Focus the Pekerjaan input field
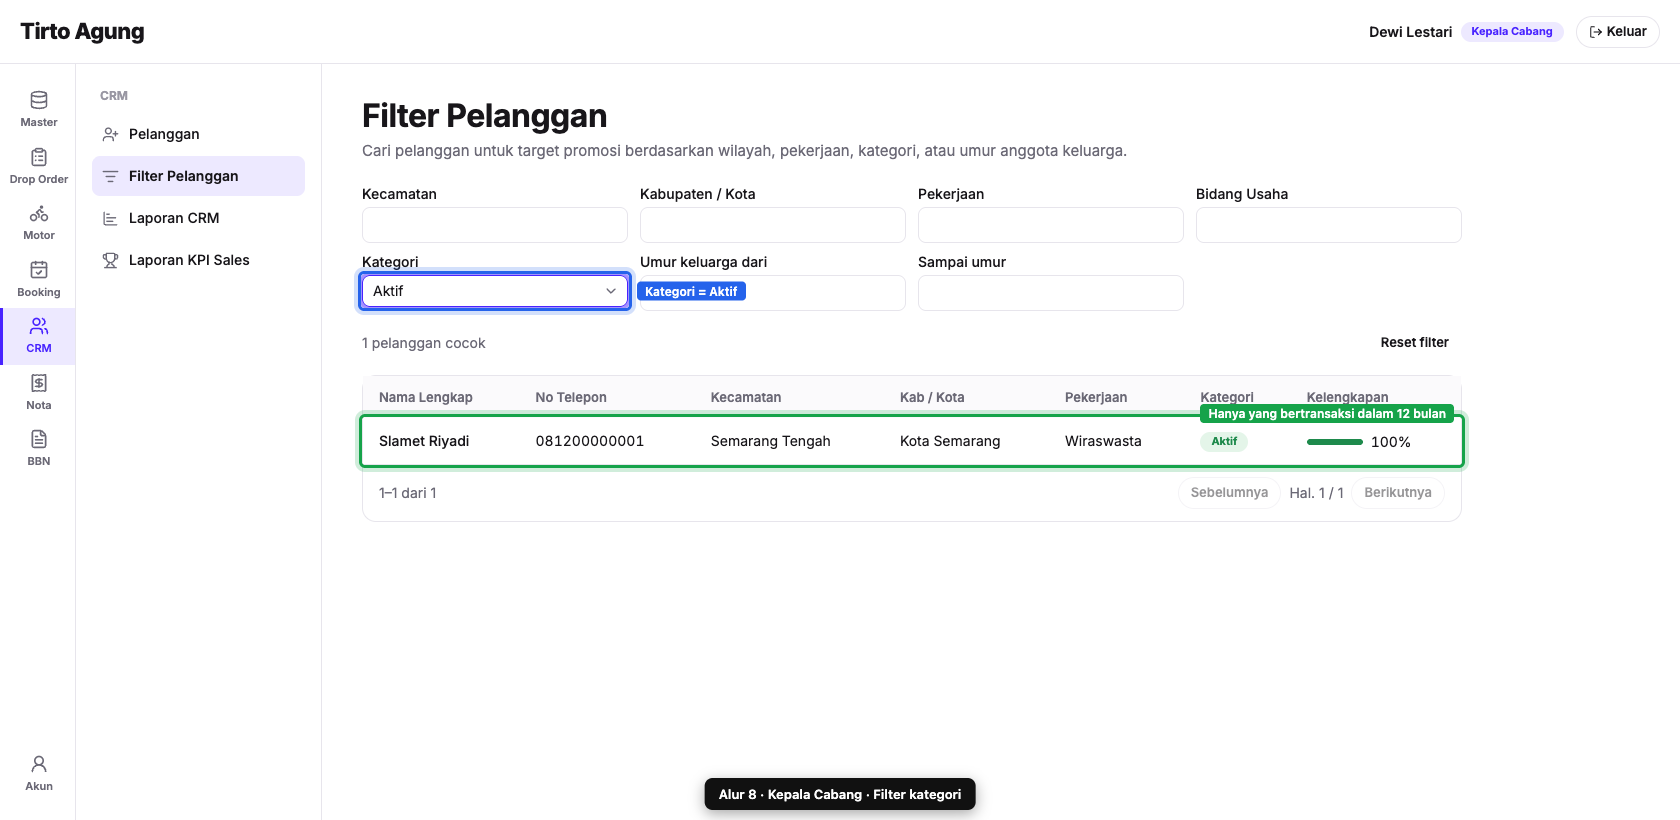This screenshot has width=1680, height=820. click(1051, 225)
